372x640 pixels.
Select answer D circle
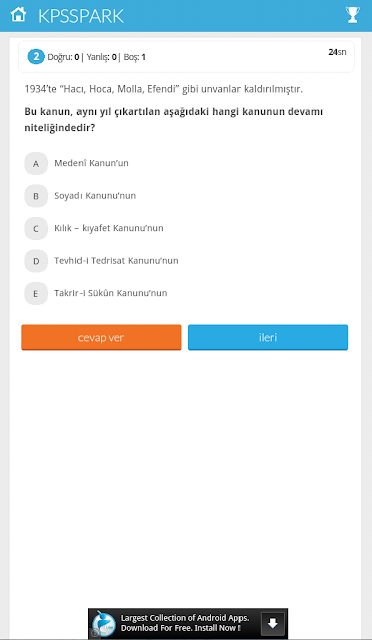point(36,261)
